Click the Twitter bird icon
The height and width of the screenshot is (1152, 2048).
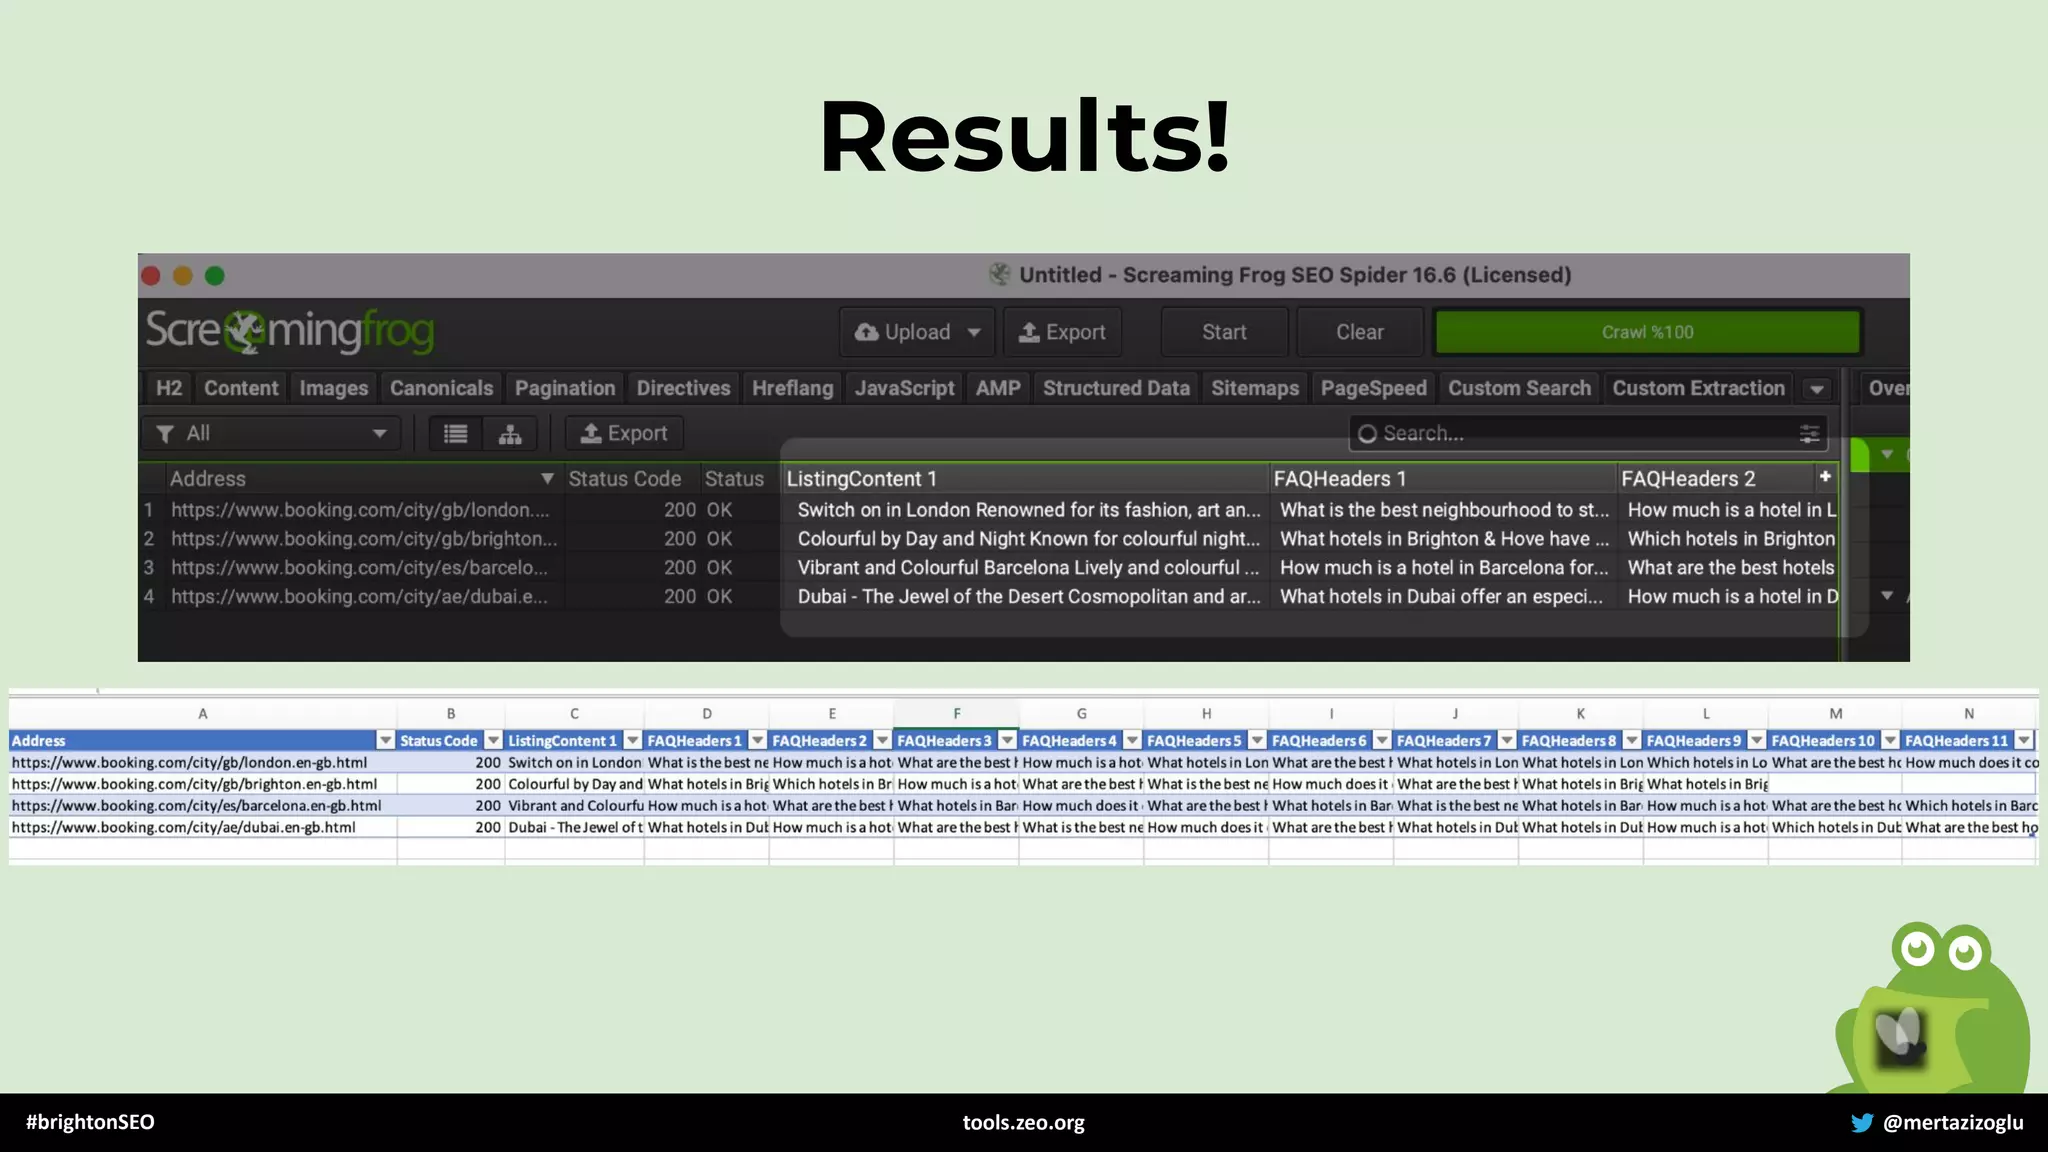click(1861, 1123)
